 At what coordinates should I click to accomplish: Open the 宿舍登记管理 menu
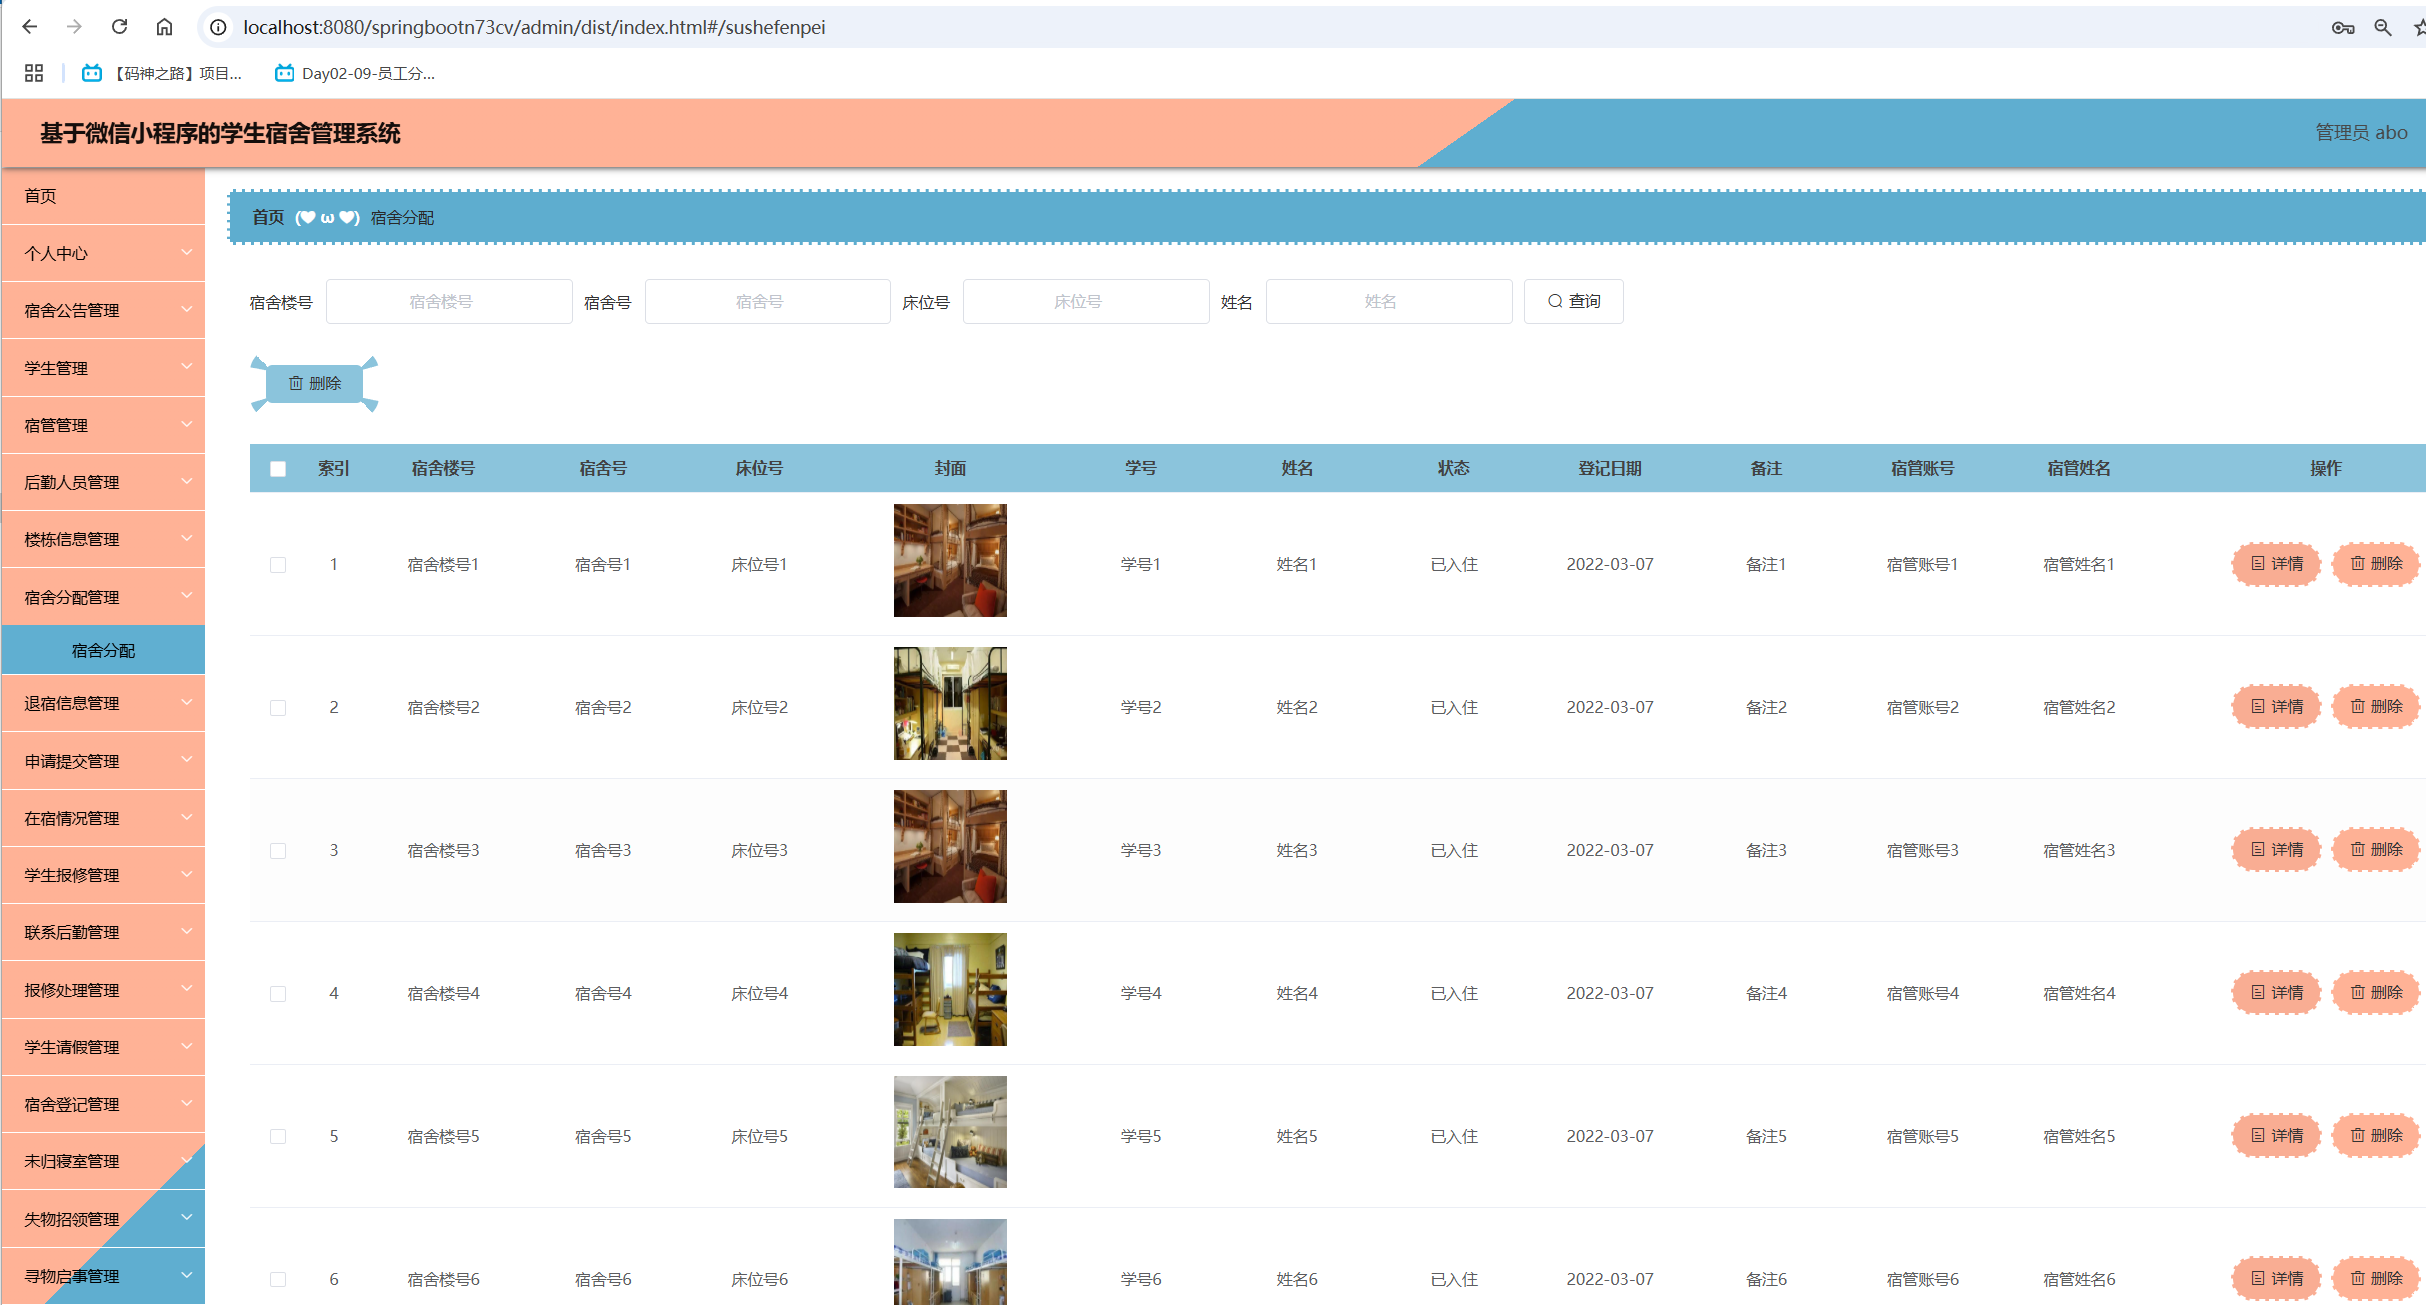[103, 1104]
